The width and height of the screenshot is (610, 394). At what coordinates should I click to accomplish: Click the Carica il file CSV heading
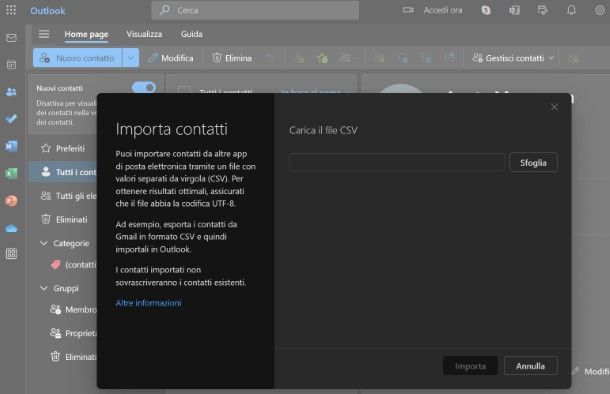[x=323, y=130]
